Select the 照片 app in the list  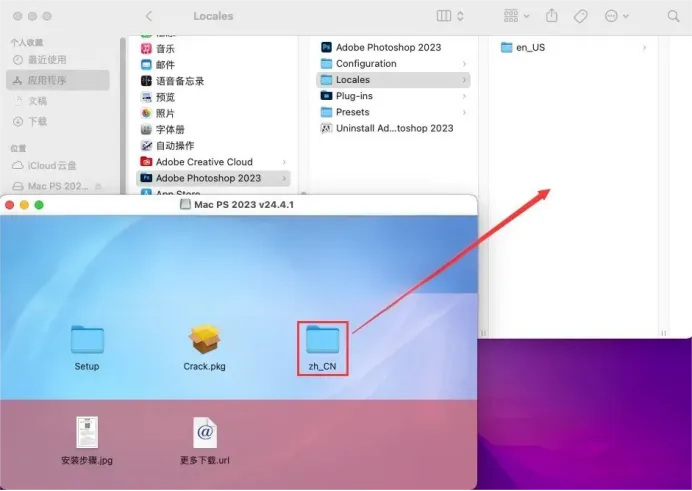click(x=213, y=113)
